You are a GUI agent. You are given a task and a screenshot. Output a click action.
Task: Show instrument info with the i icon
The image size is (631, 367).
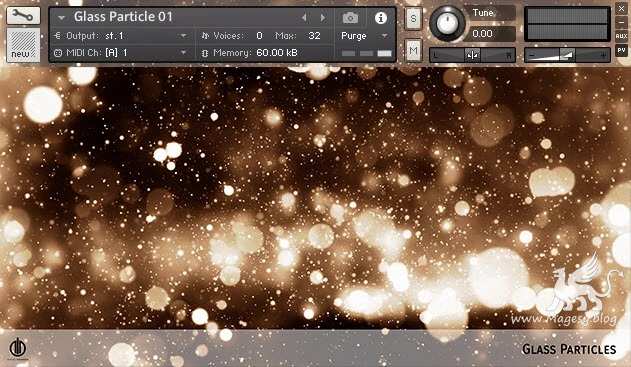pos(381,18)
